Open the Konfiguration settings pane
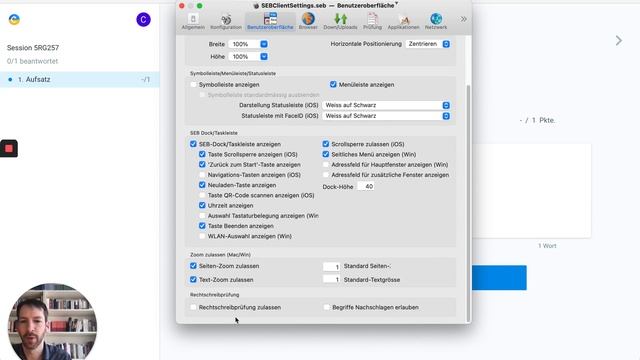640x360 pixels. coord(226,21)
